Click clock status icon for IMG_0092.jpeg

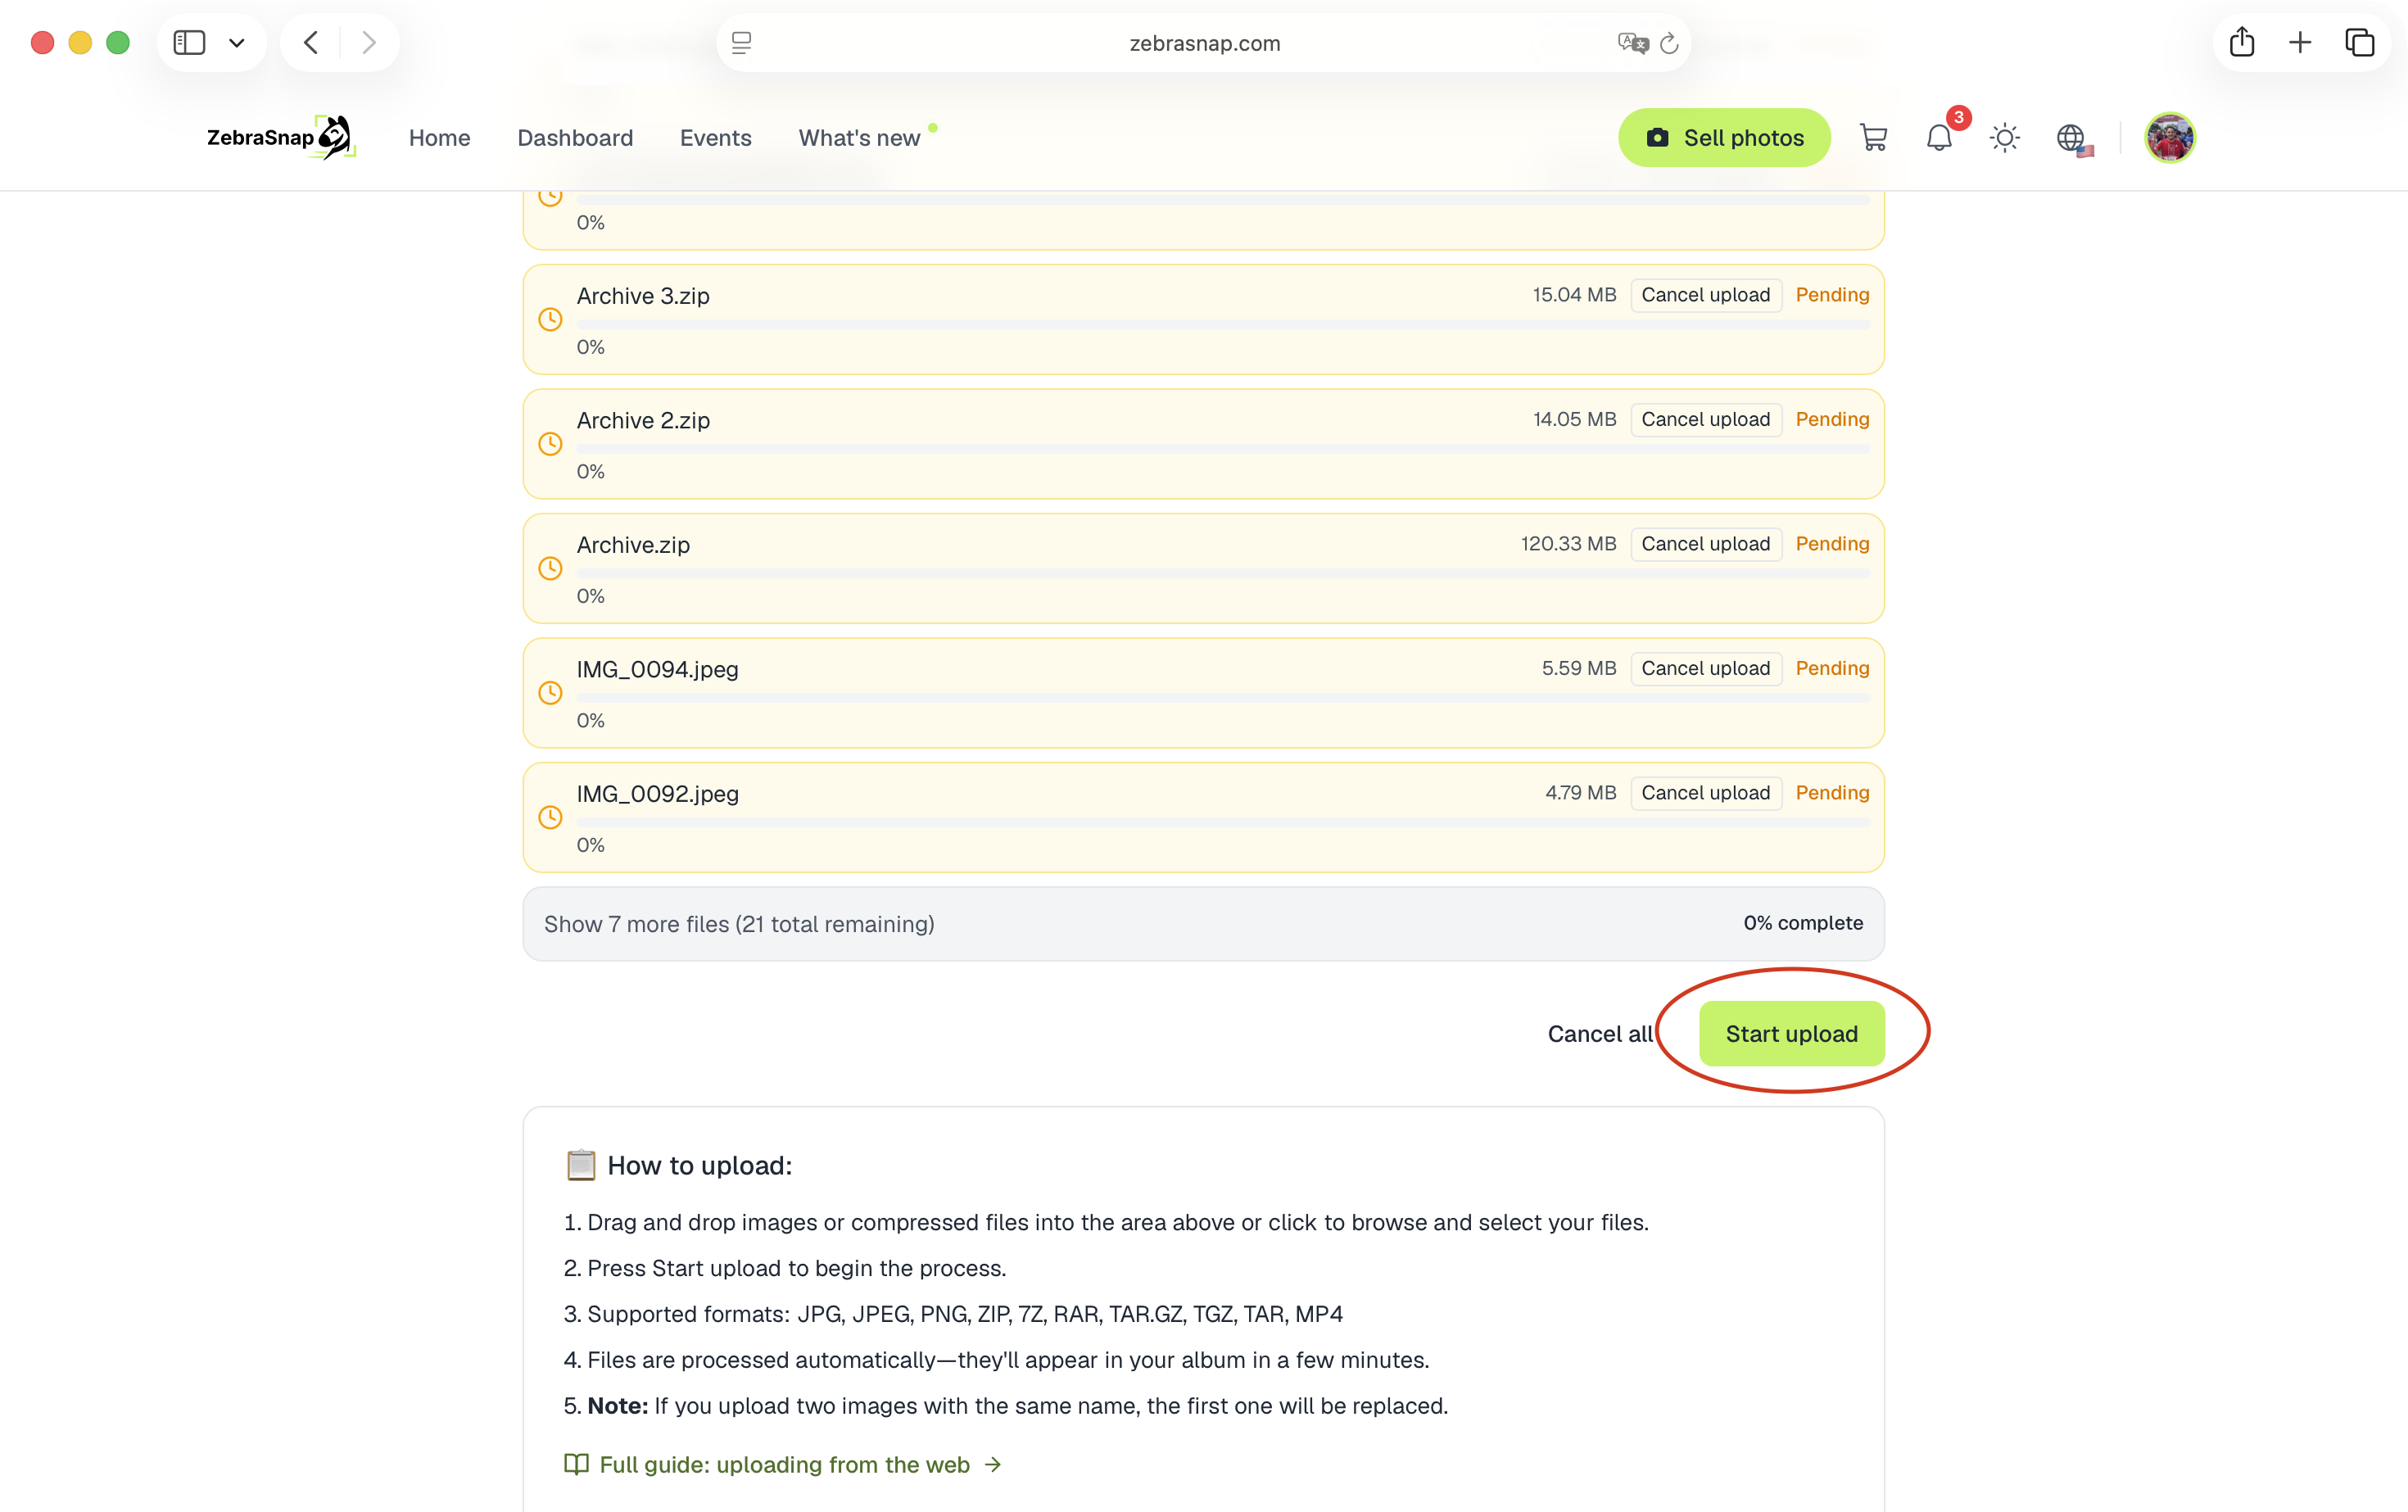(x=550, y=818)
